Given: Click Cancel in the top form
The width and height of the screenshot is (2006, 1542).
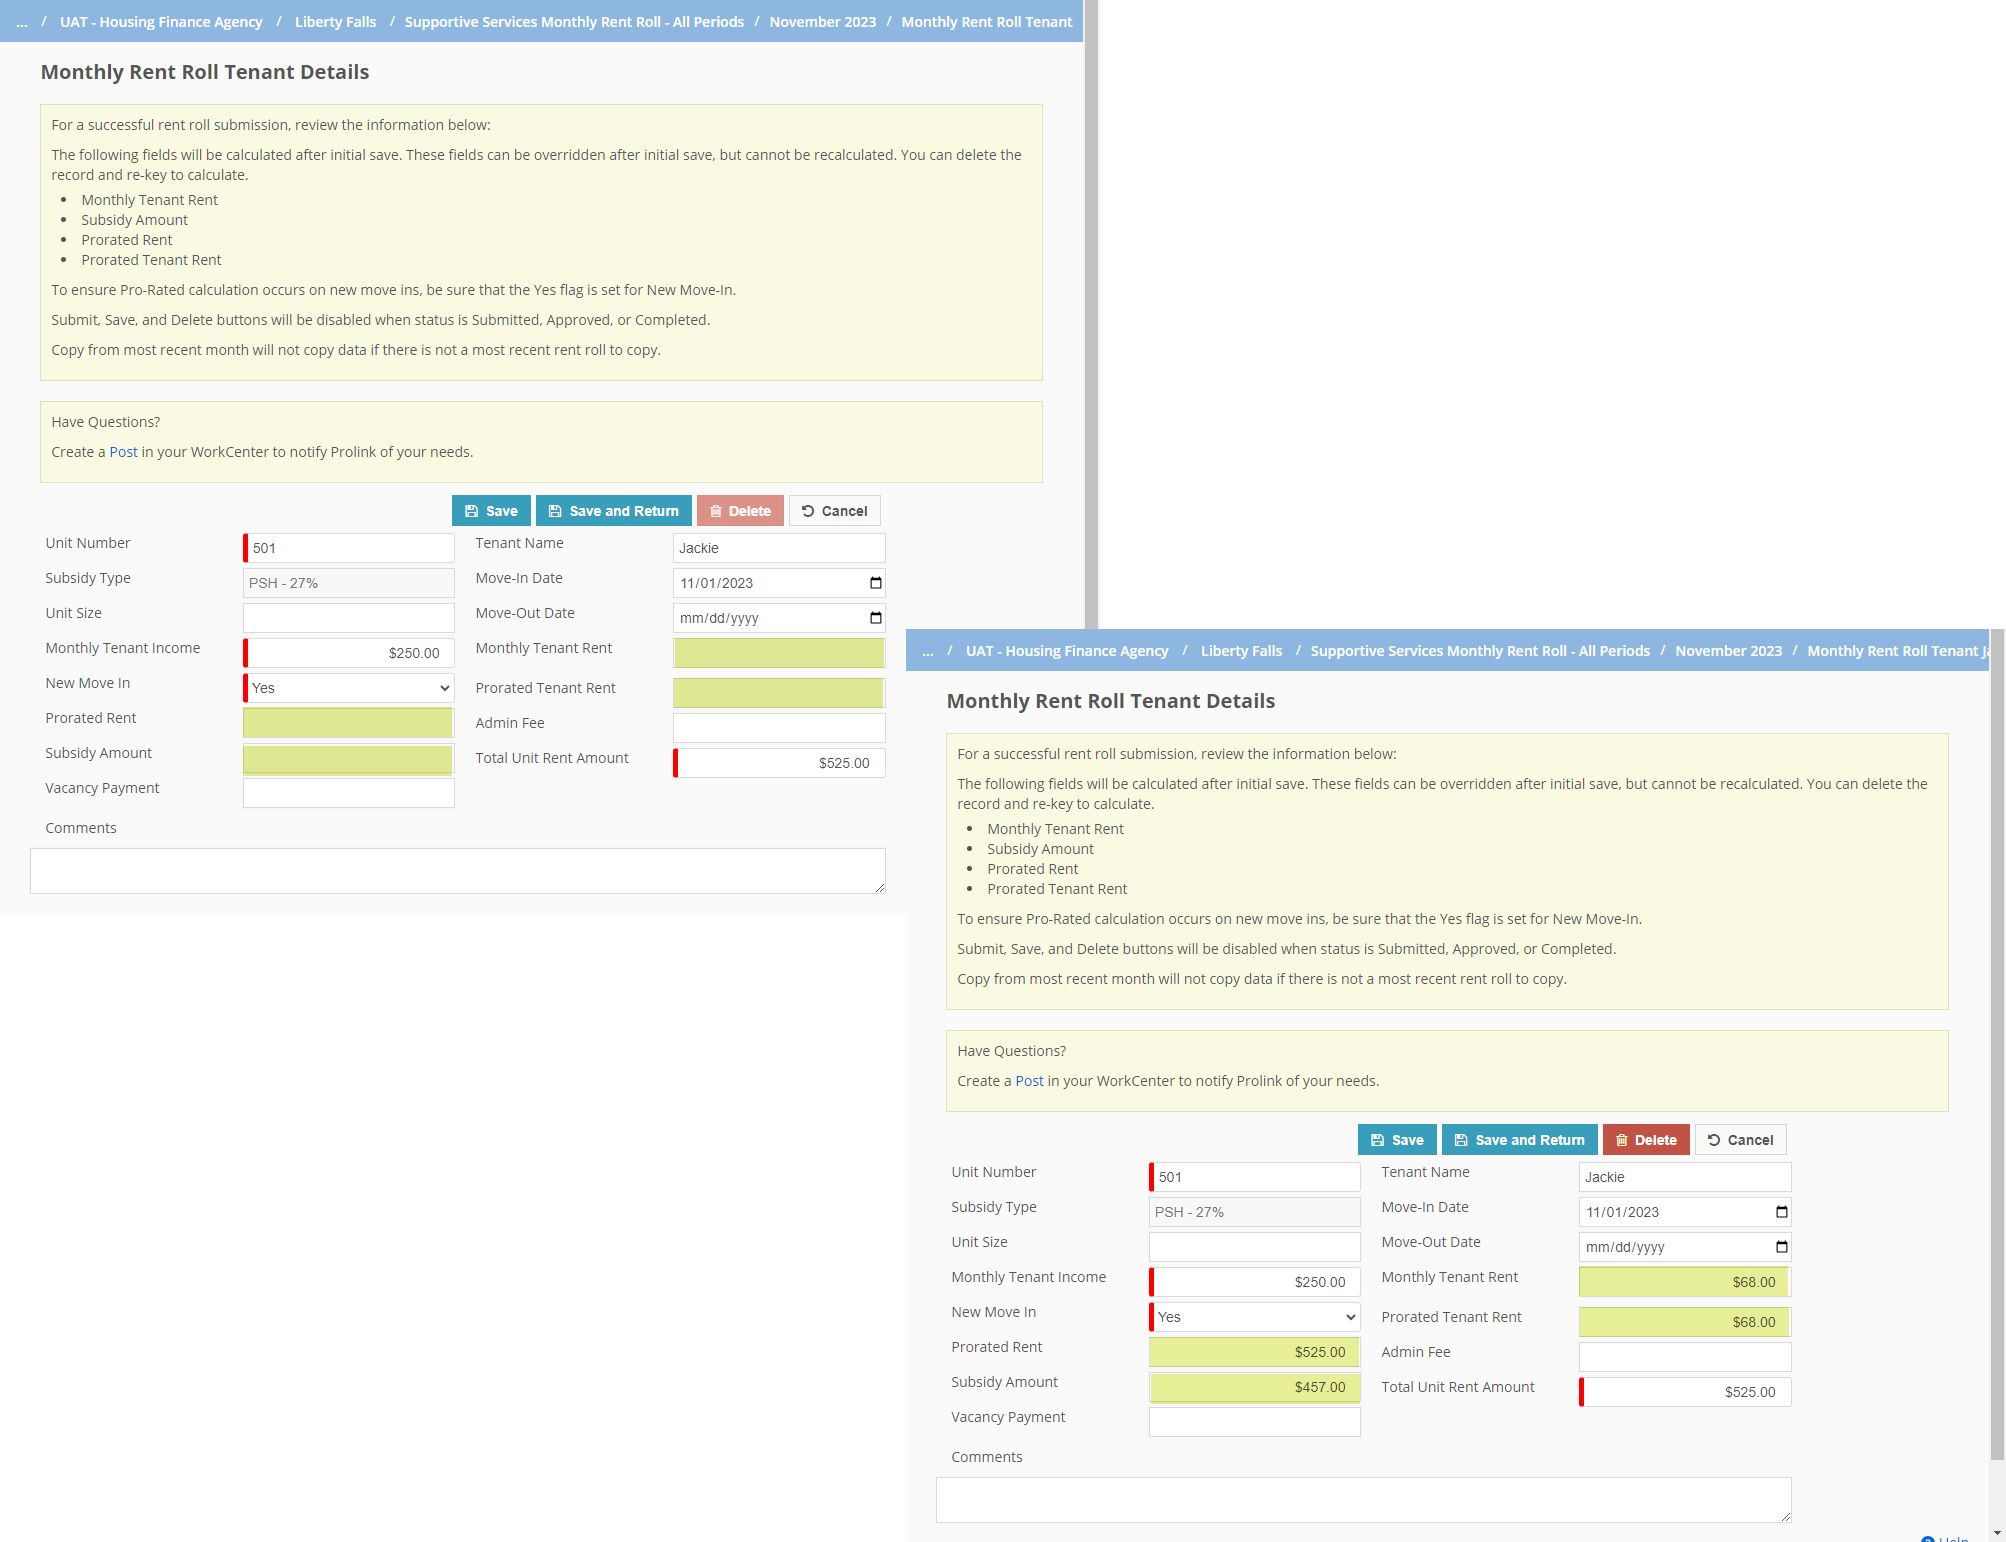Looking at the screenshot, I should [x=834, y=511].
